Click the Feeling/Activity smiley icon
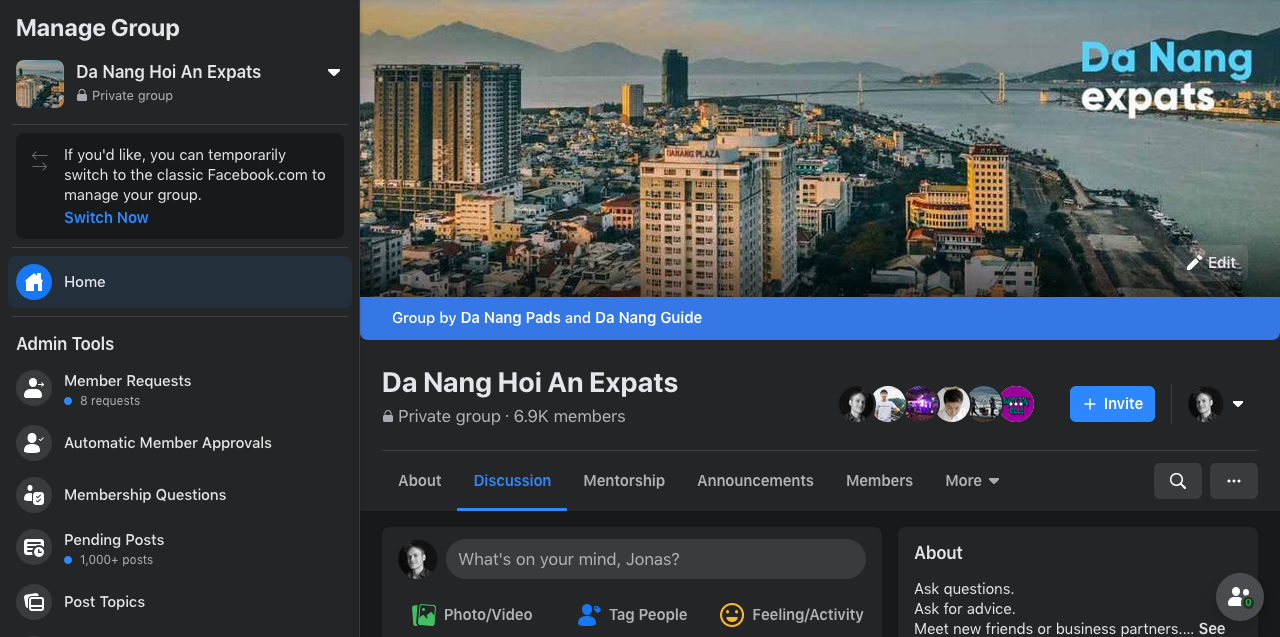Image resolution: width=1280 pixels, height=637 pixels. pos(732,615)
